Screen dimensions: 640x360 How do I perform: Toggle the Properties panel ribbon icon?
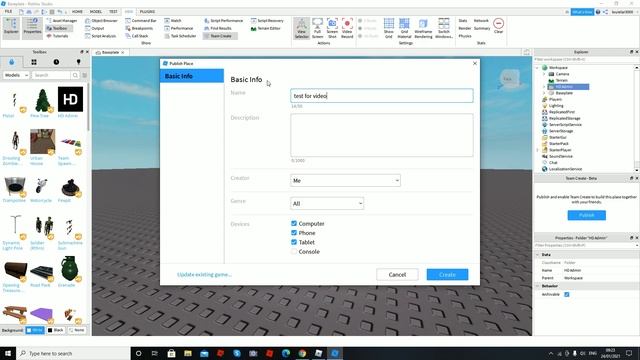(x=32, y=28)
